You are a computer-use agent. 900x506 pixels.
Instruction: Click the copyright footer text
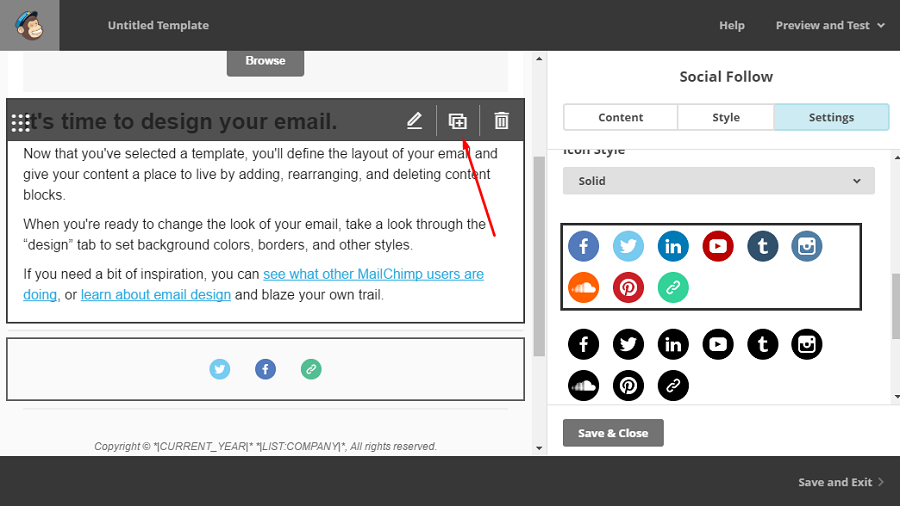(x=265, y=446)
